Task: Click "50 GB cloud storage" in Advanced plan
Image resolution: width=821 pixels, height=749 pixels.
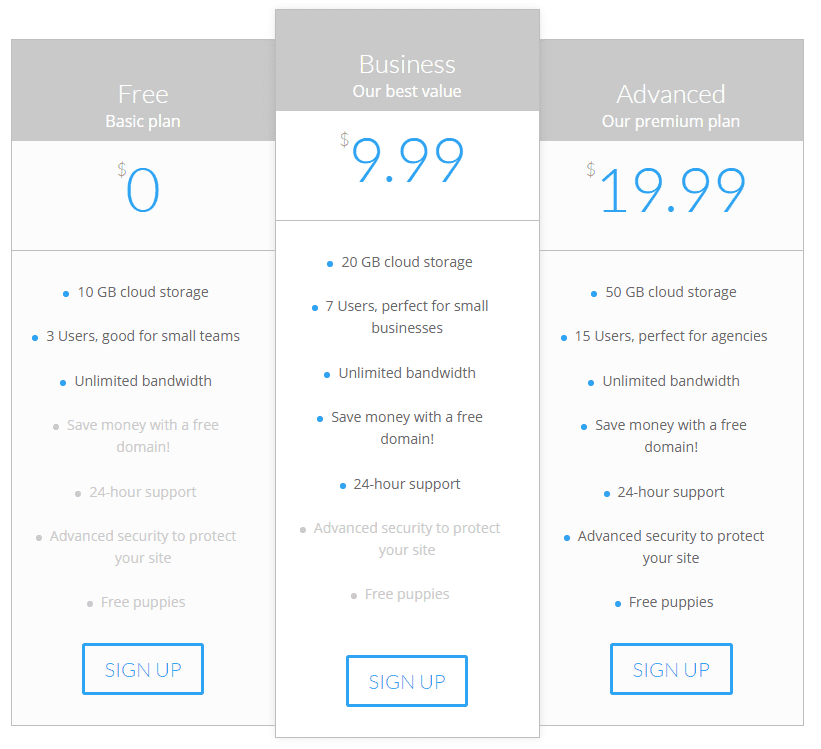Action: click(670, 292)
